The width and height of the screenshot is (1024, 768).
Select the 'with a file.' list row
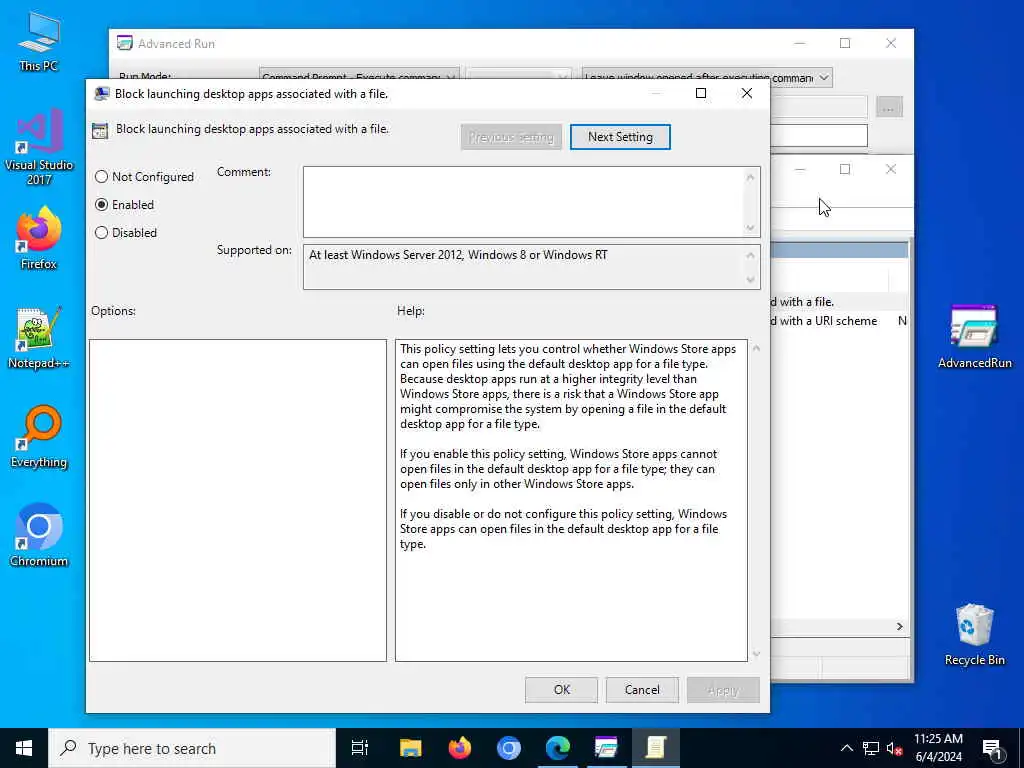tap(839, 302)
